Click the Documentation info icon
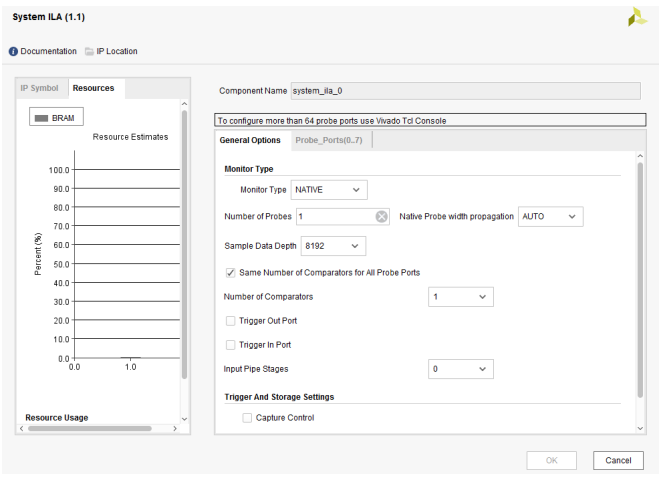 [14, 51]
